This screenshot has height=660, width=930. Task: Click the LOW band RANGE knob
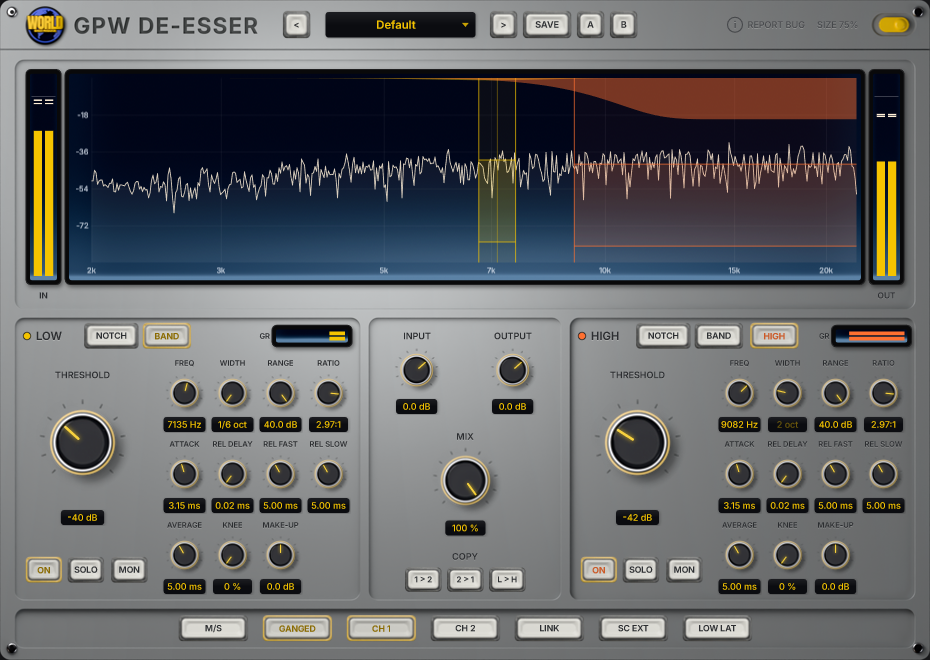pos(281,393)
